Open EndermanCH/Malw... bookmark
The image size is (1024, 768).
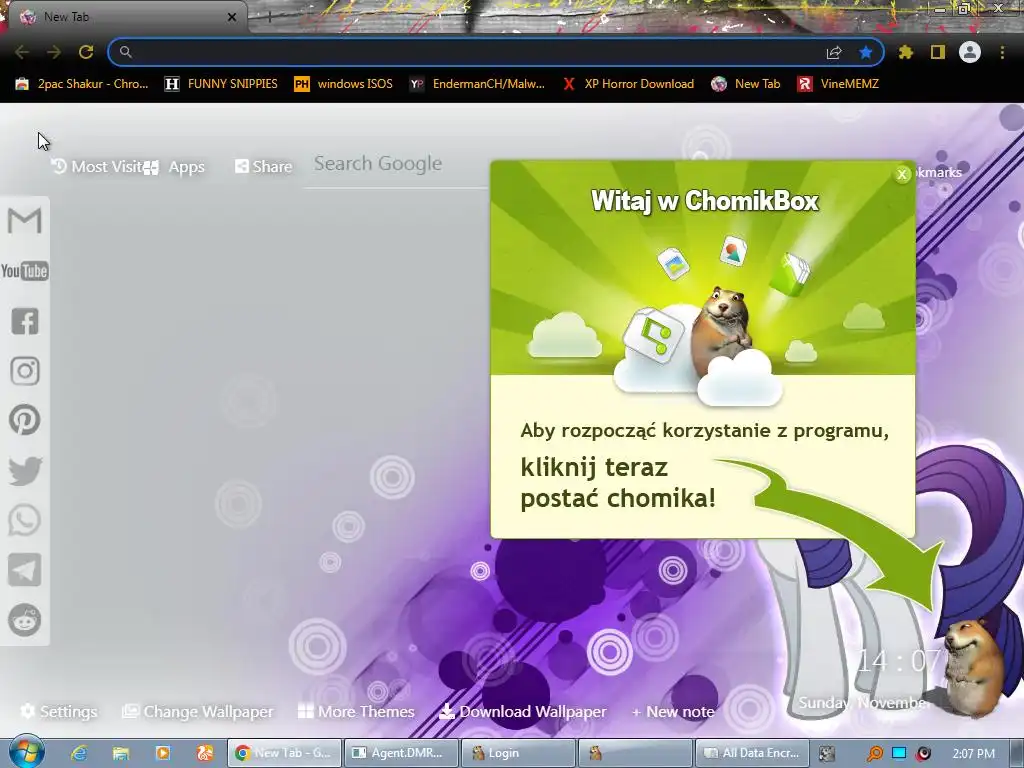pyautogui.click(x=477, y=84)
